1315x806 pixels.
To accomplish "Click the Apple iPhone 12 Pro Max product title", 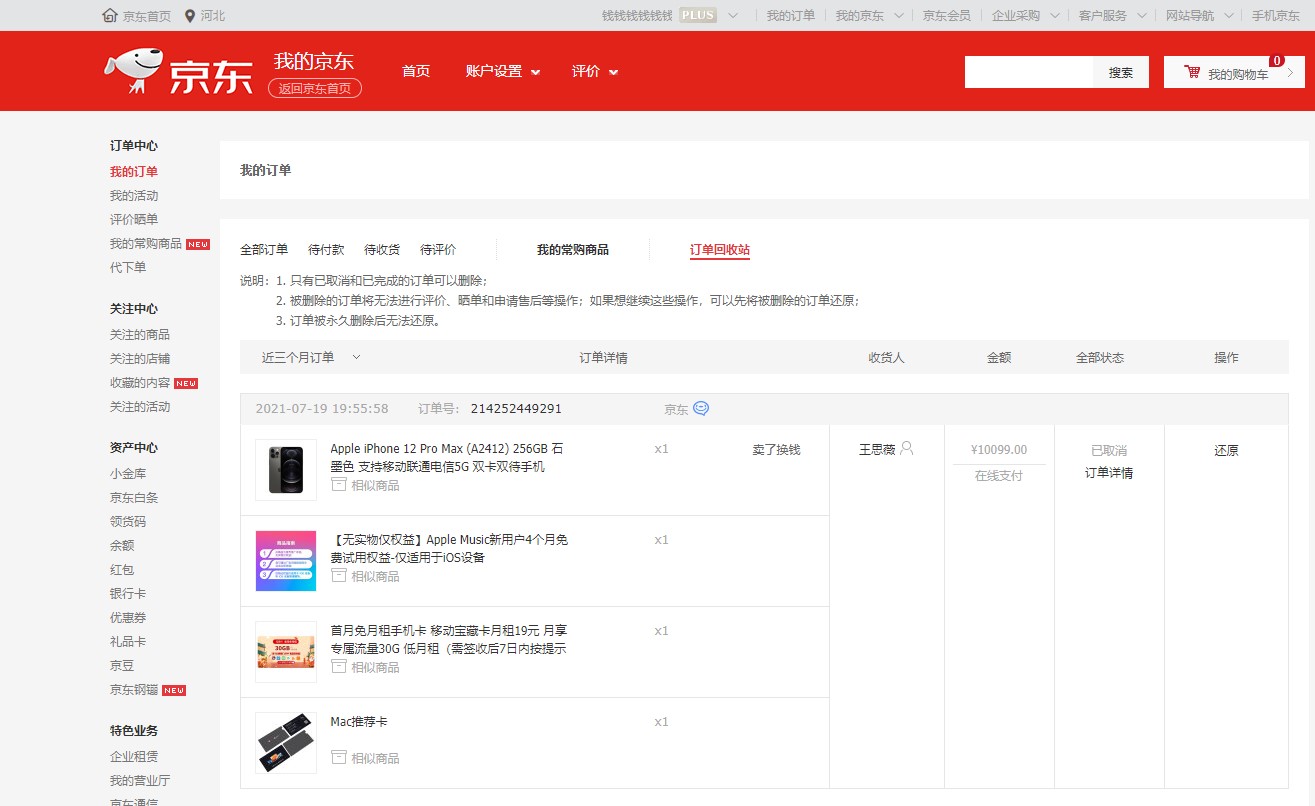I will (447, 458).
